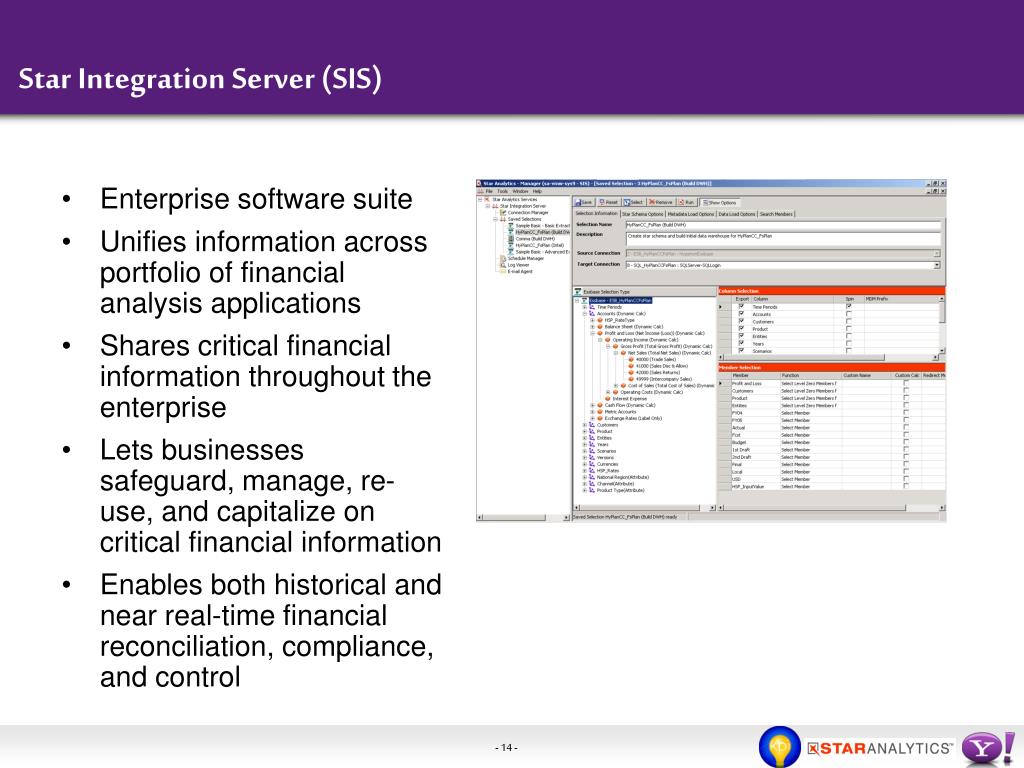Select Sample Basic - Basic Extract item
This screenshot has height=768, width=1024.
pos(542,225)
